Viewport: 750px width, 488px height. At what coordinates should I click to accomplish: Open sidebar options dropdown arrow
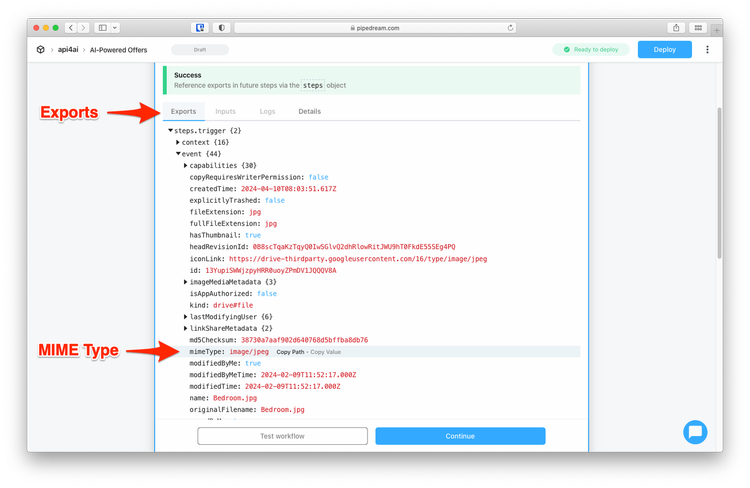coord(115,28)
